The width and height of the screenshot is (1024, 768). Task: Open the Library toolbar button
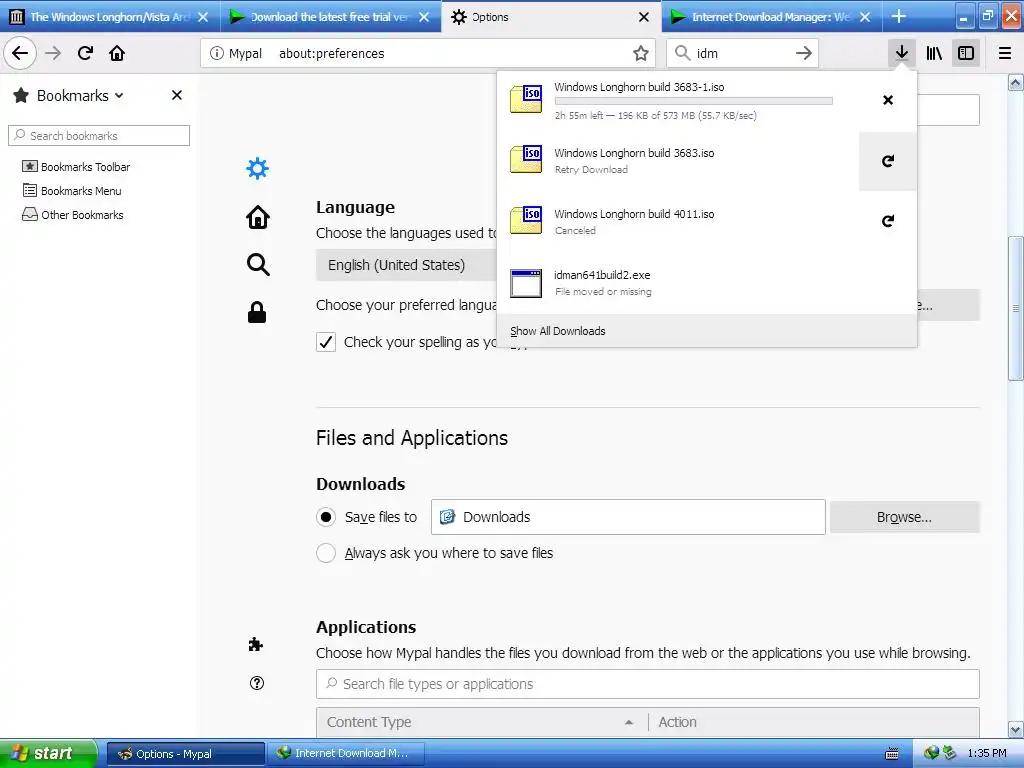pos(934,53)
